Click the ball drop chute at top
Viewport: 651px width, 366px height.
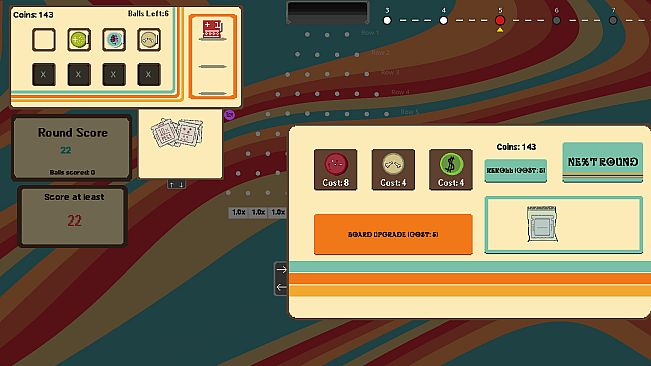click(x=328, y=12)
